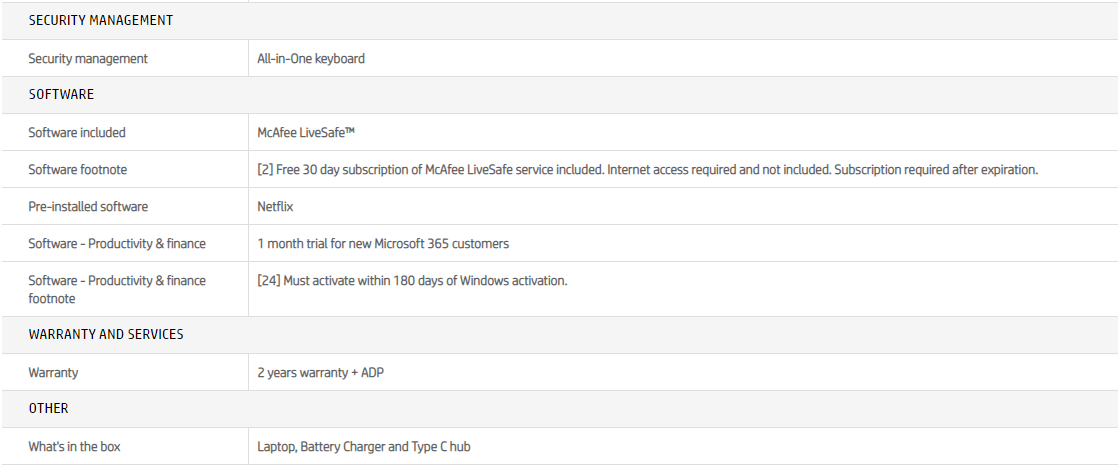Click the OTHER section header
The image size is (1118, 467).
click(x=48, y=409)
